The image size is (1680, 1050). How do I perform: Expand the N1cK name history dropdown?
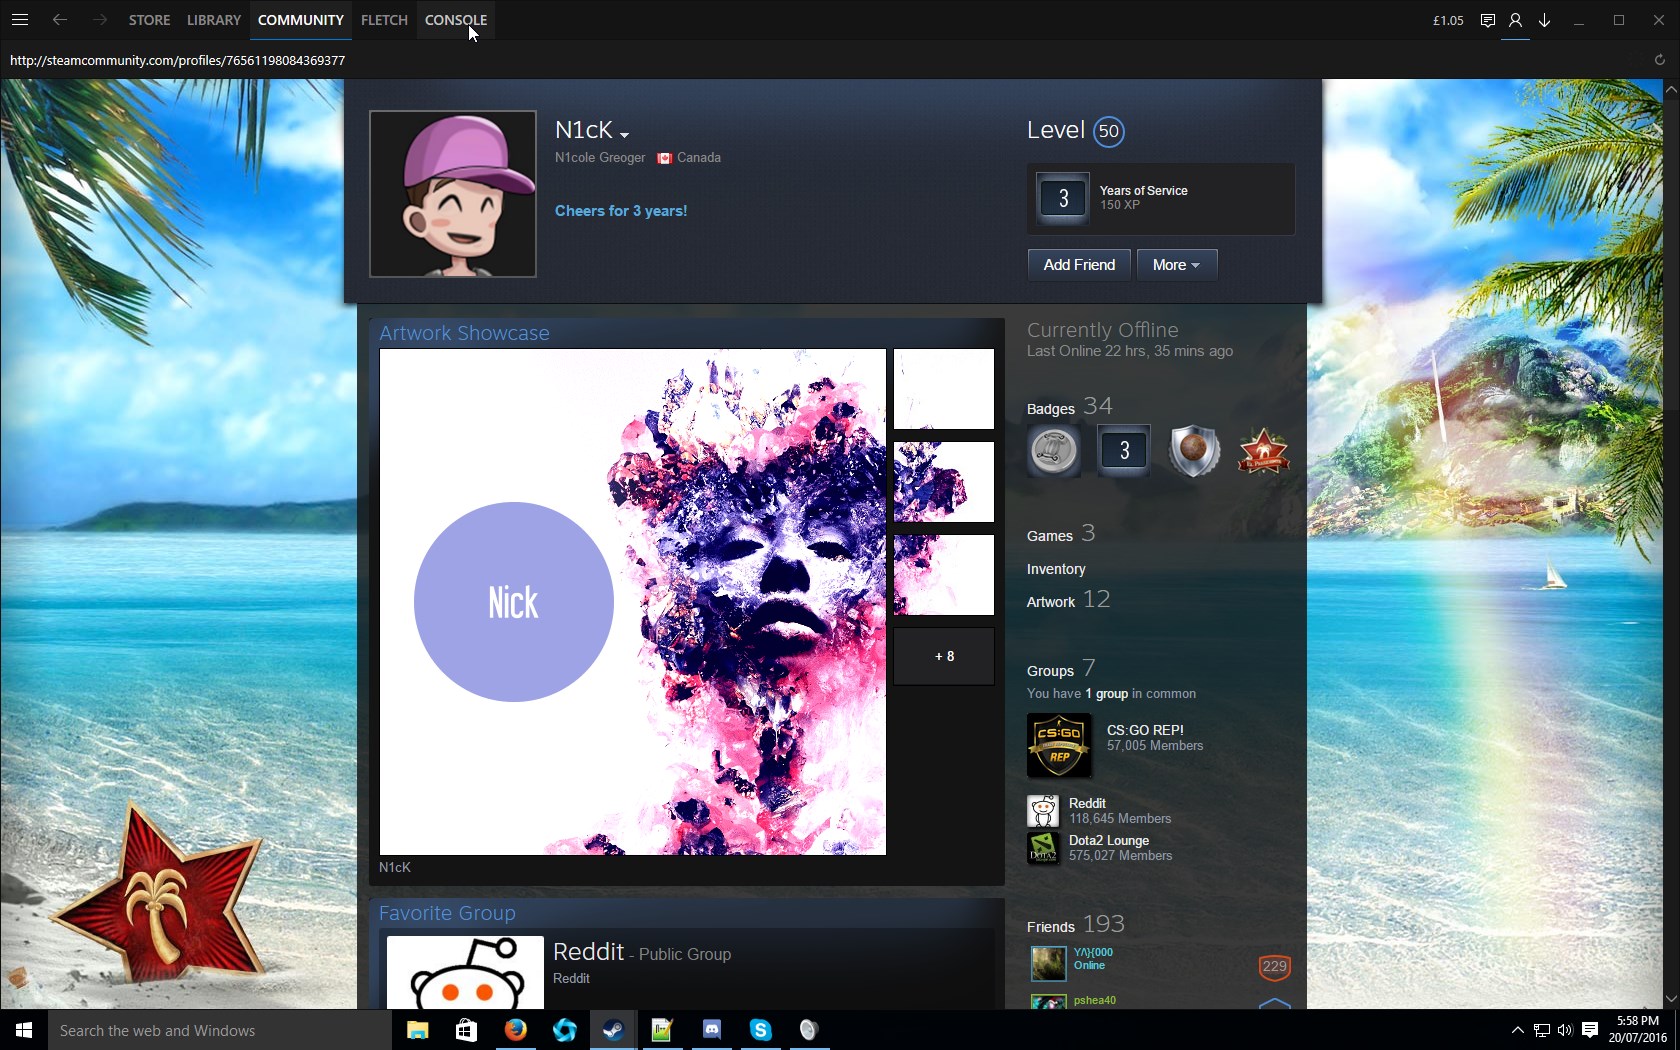coord(624,135)
